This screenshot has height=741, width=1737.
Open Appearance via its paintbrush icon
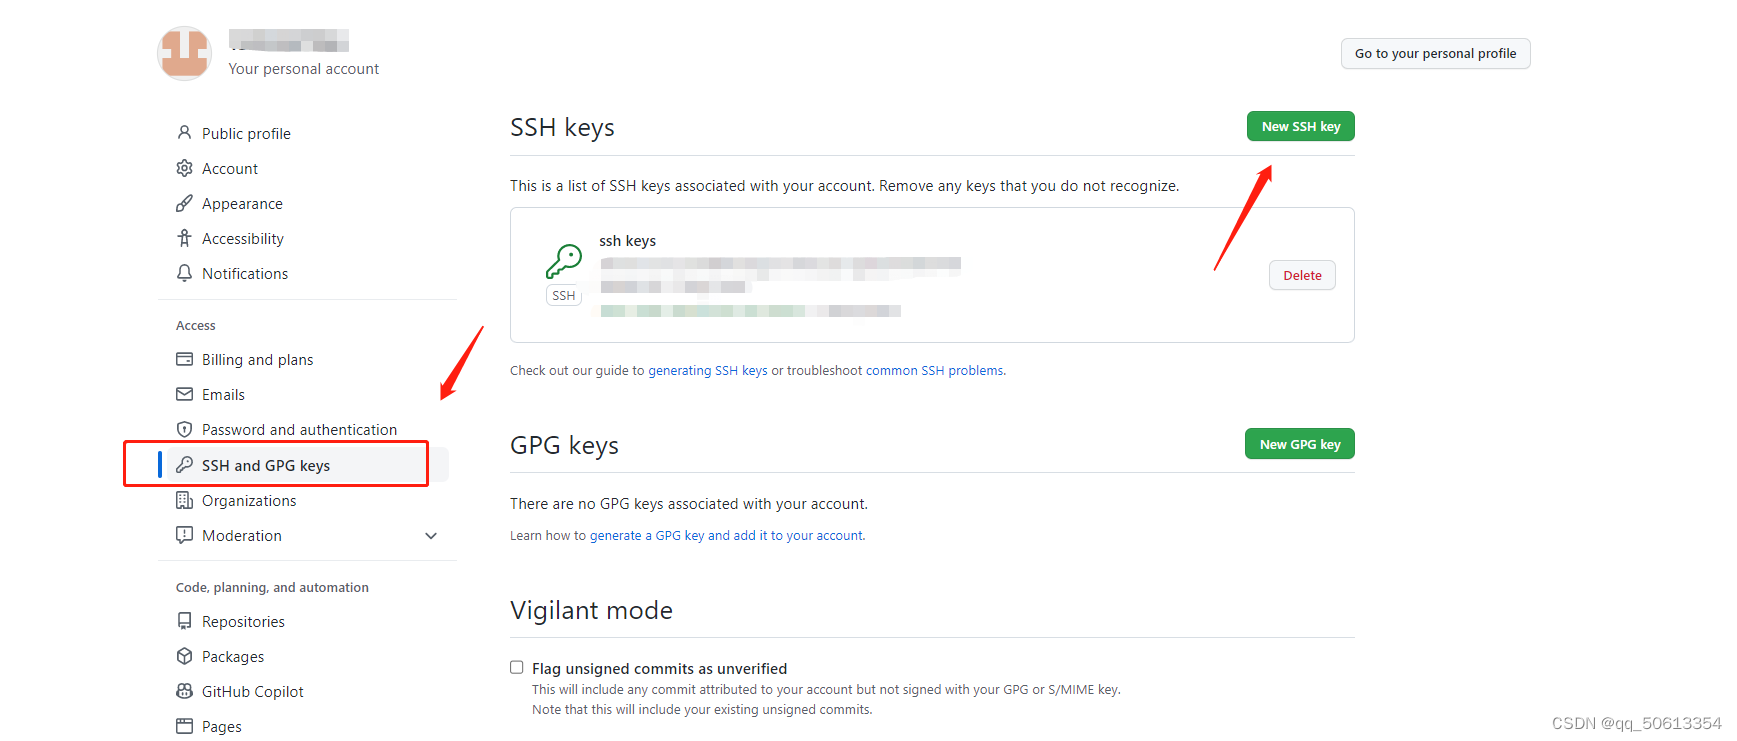click(184, 203)
